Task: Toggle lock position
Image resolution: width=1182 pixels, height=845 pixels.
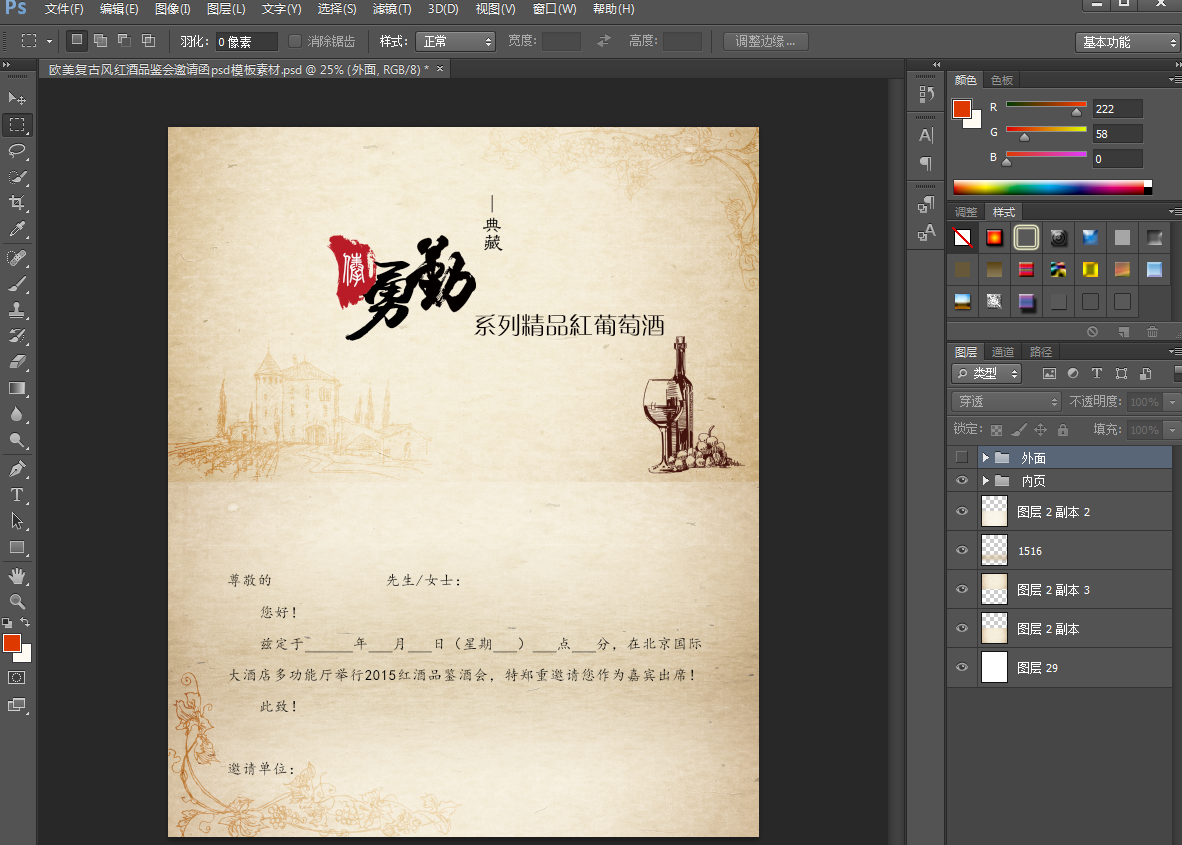Action: pyautogui.click(x=1040, y=430)
